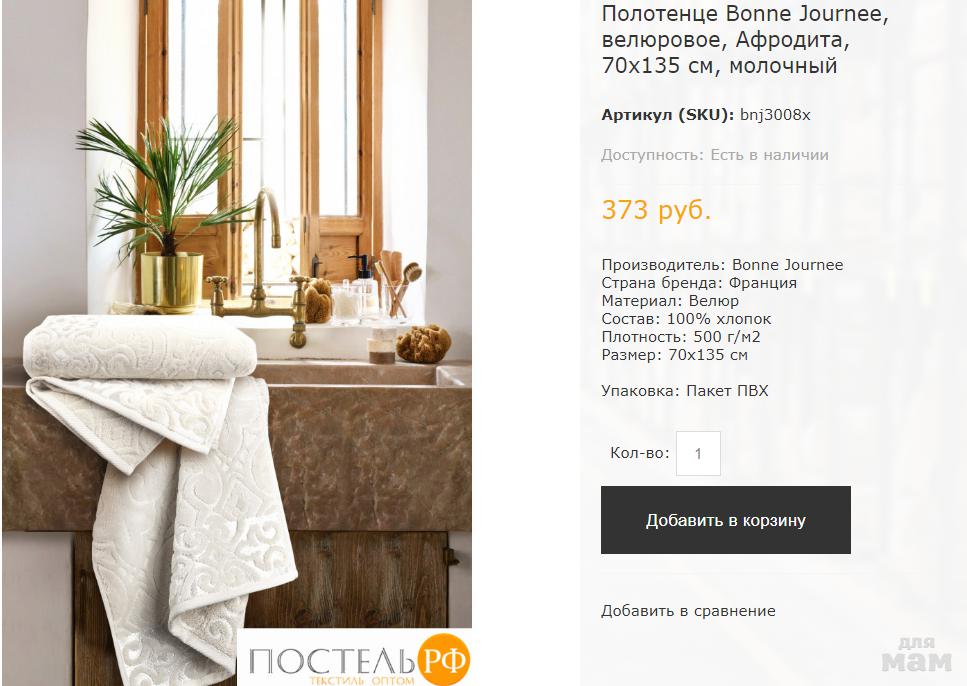Click the Страна бренда: Франция line
Image resolution: width=967 pixels, height=686 pixels.
pyautogui.click(x=699, y=283)
